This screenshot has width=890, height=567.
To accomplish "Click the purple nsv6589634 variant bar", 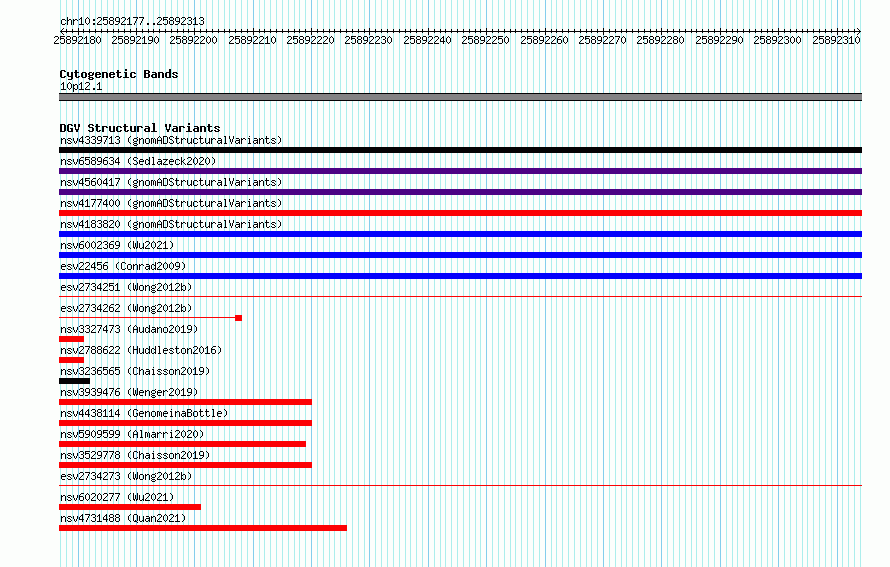I will click(460, 171).
